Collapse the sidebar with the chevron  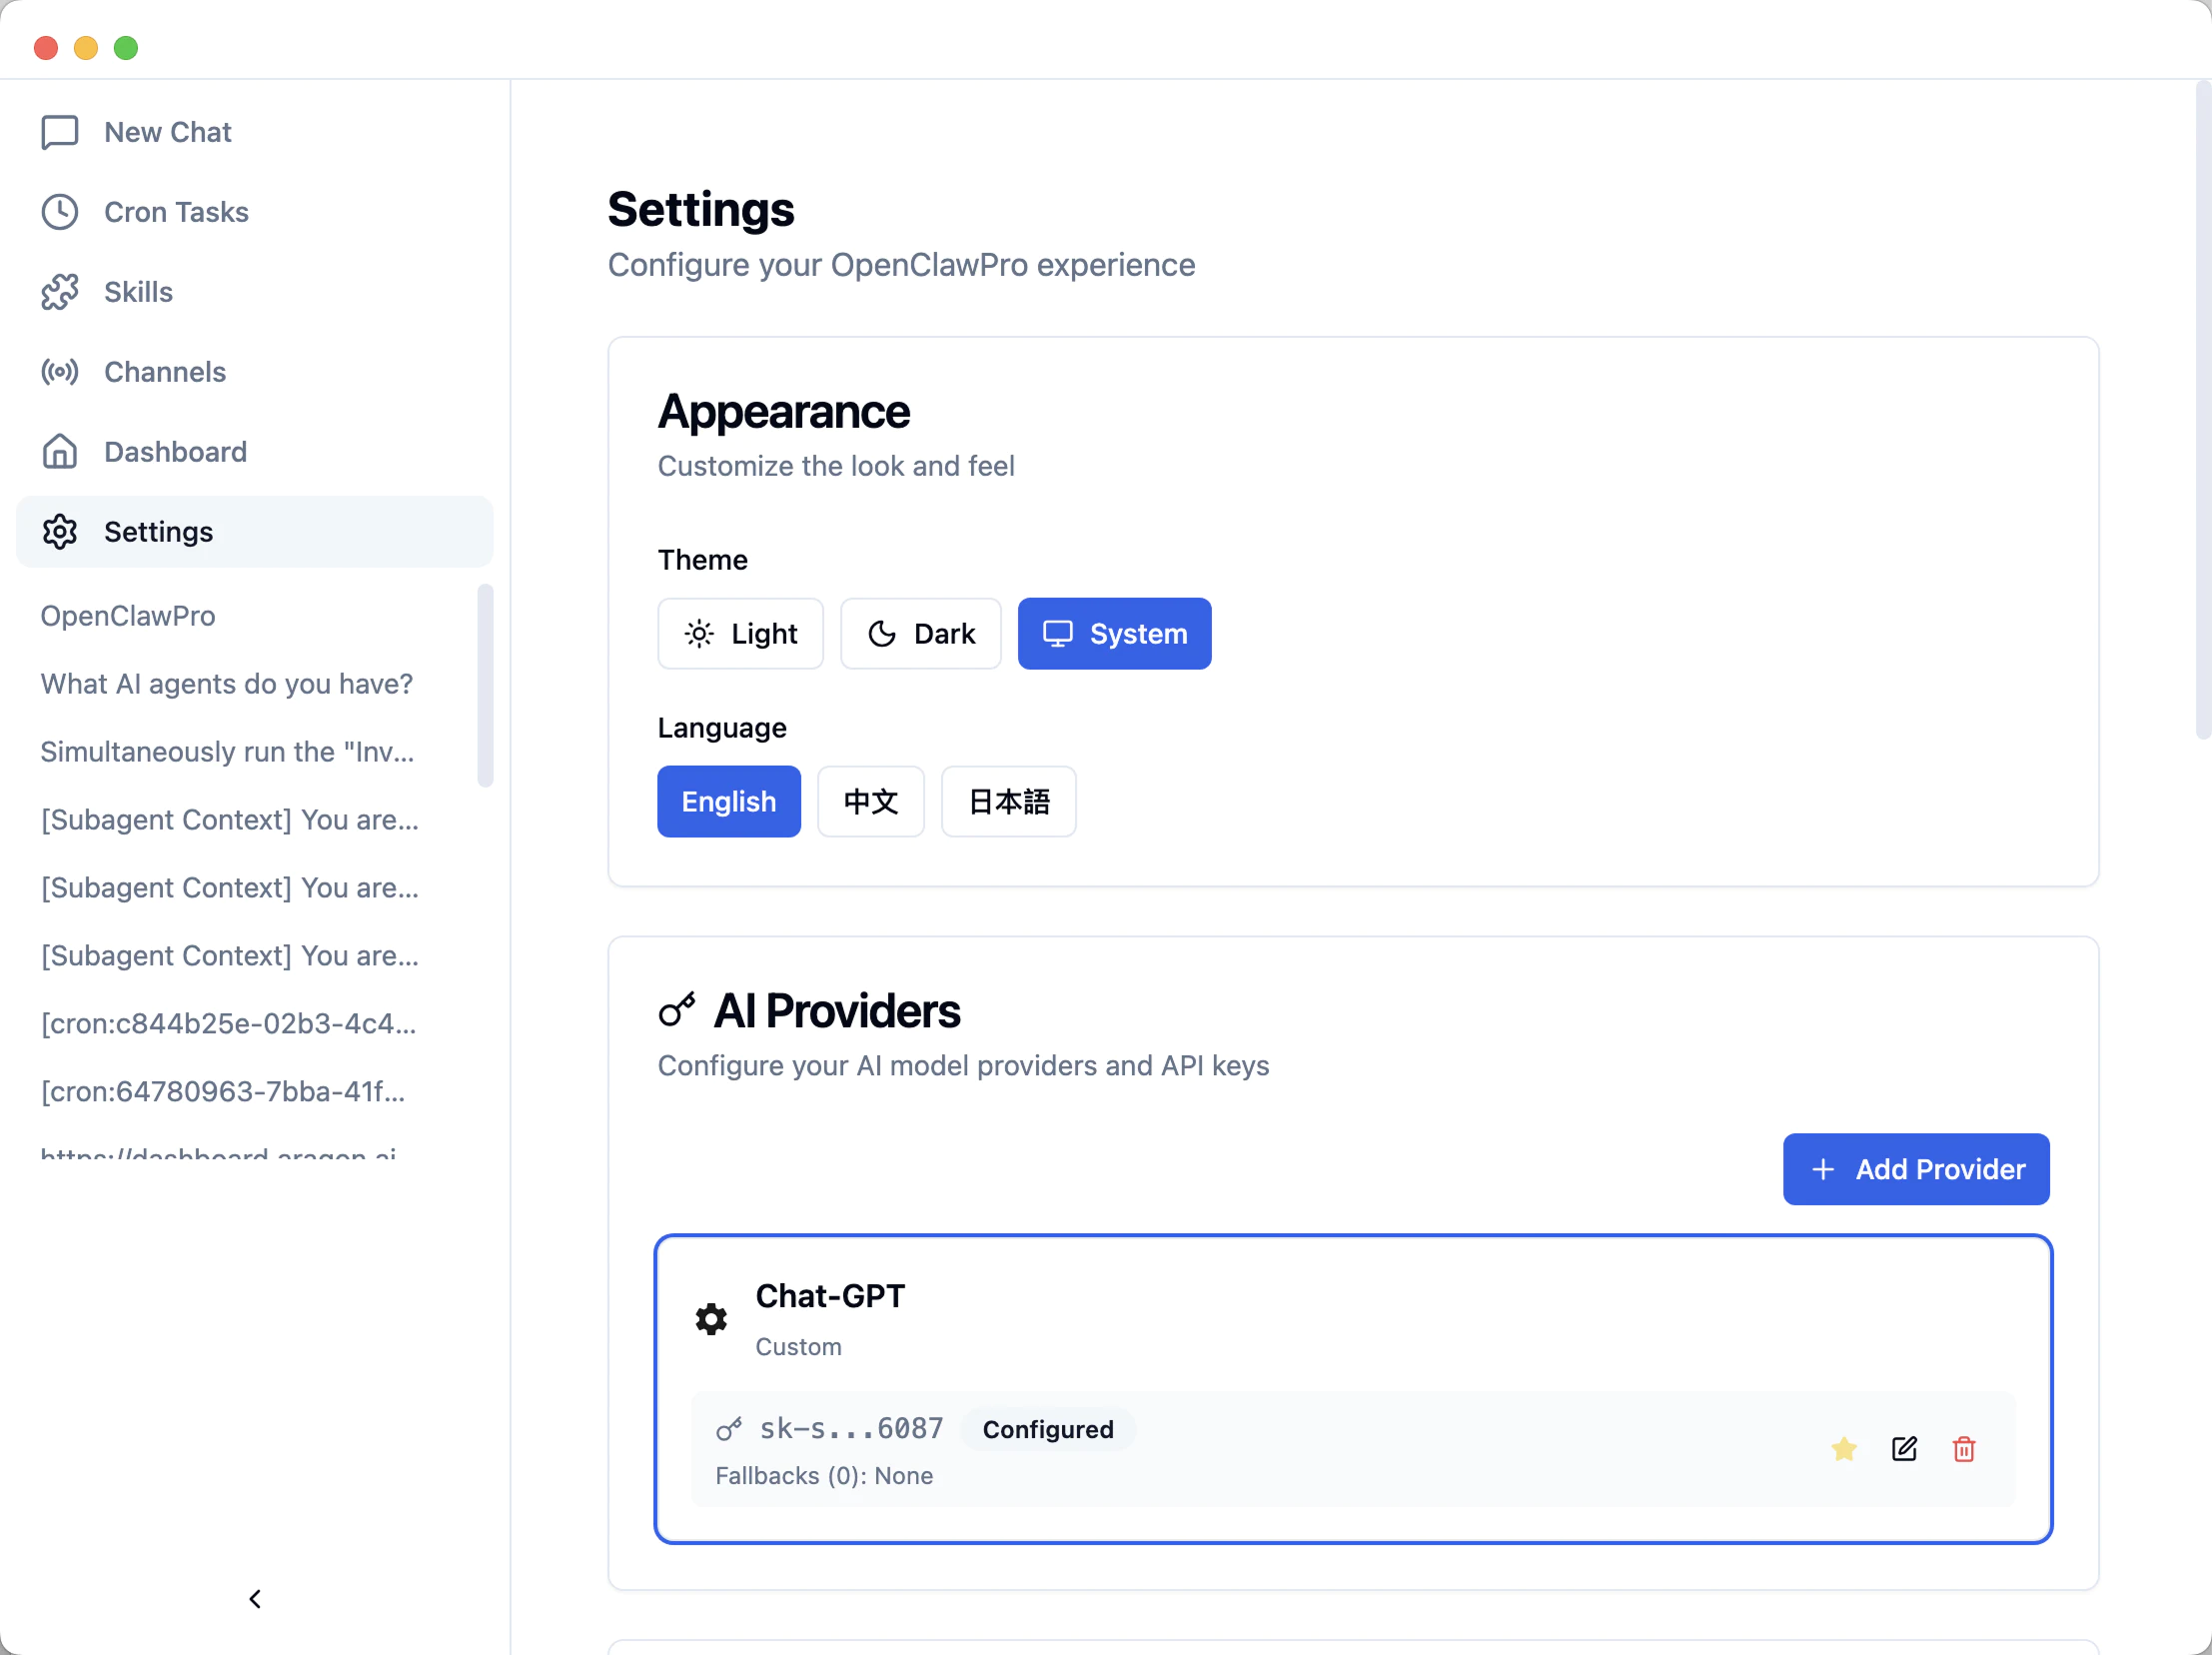click(x=255, y=1598)
